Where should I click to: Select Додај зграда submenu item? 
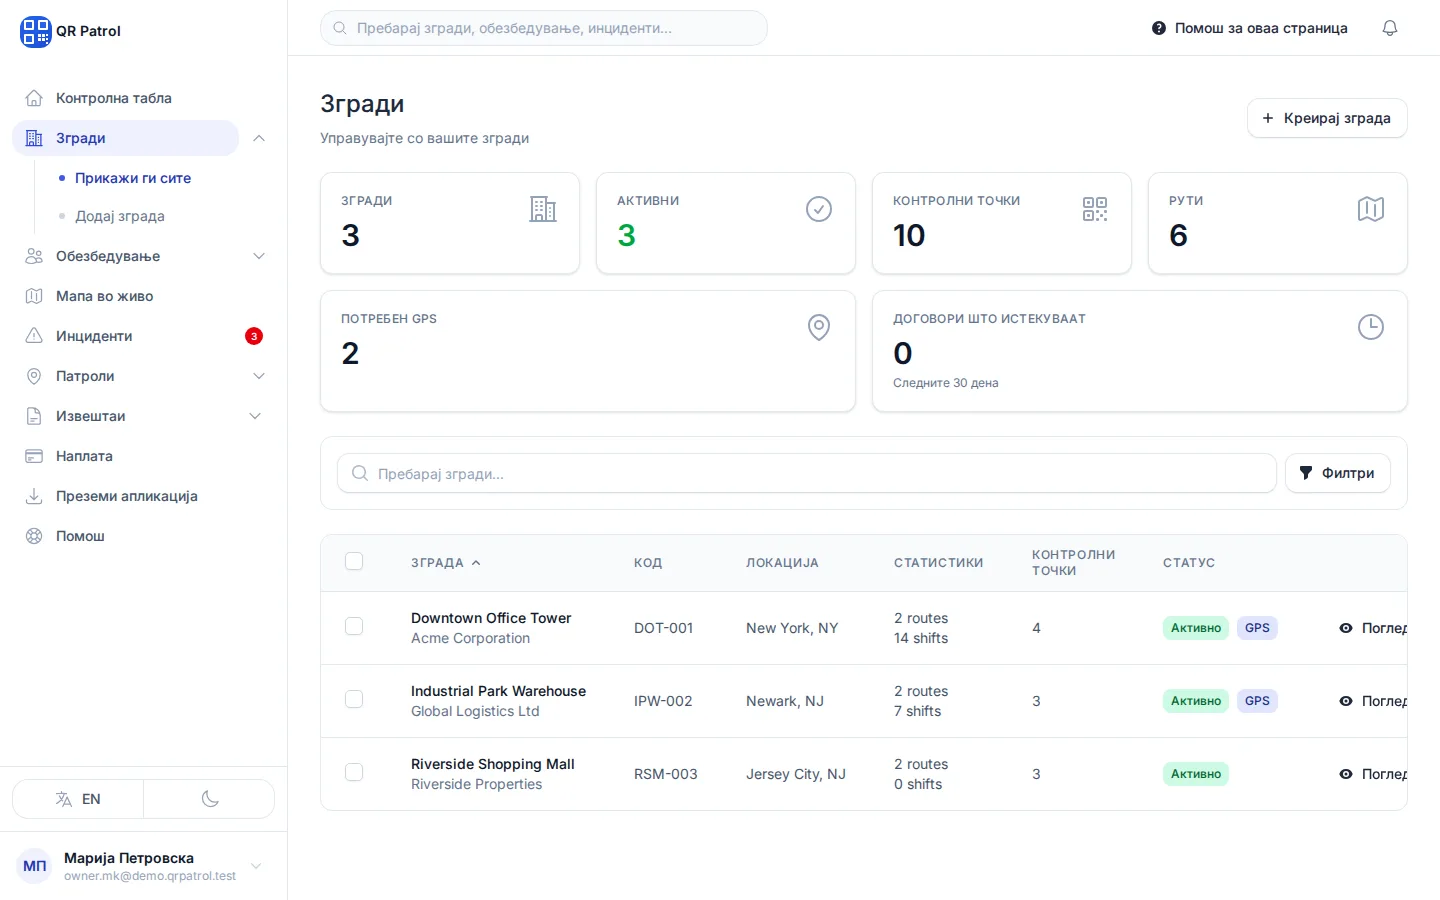tap(120, 216)
